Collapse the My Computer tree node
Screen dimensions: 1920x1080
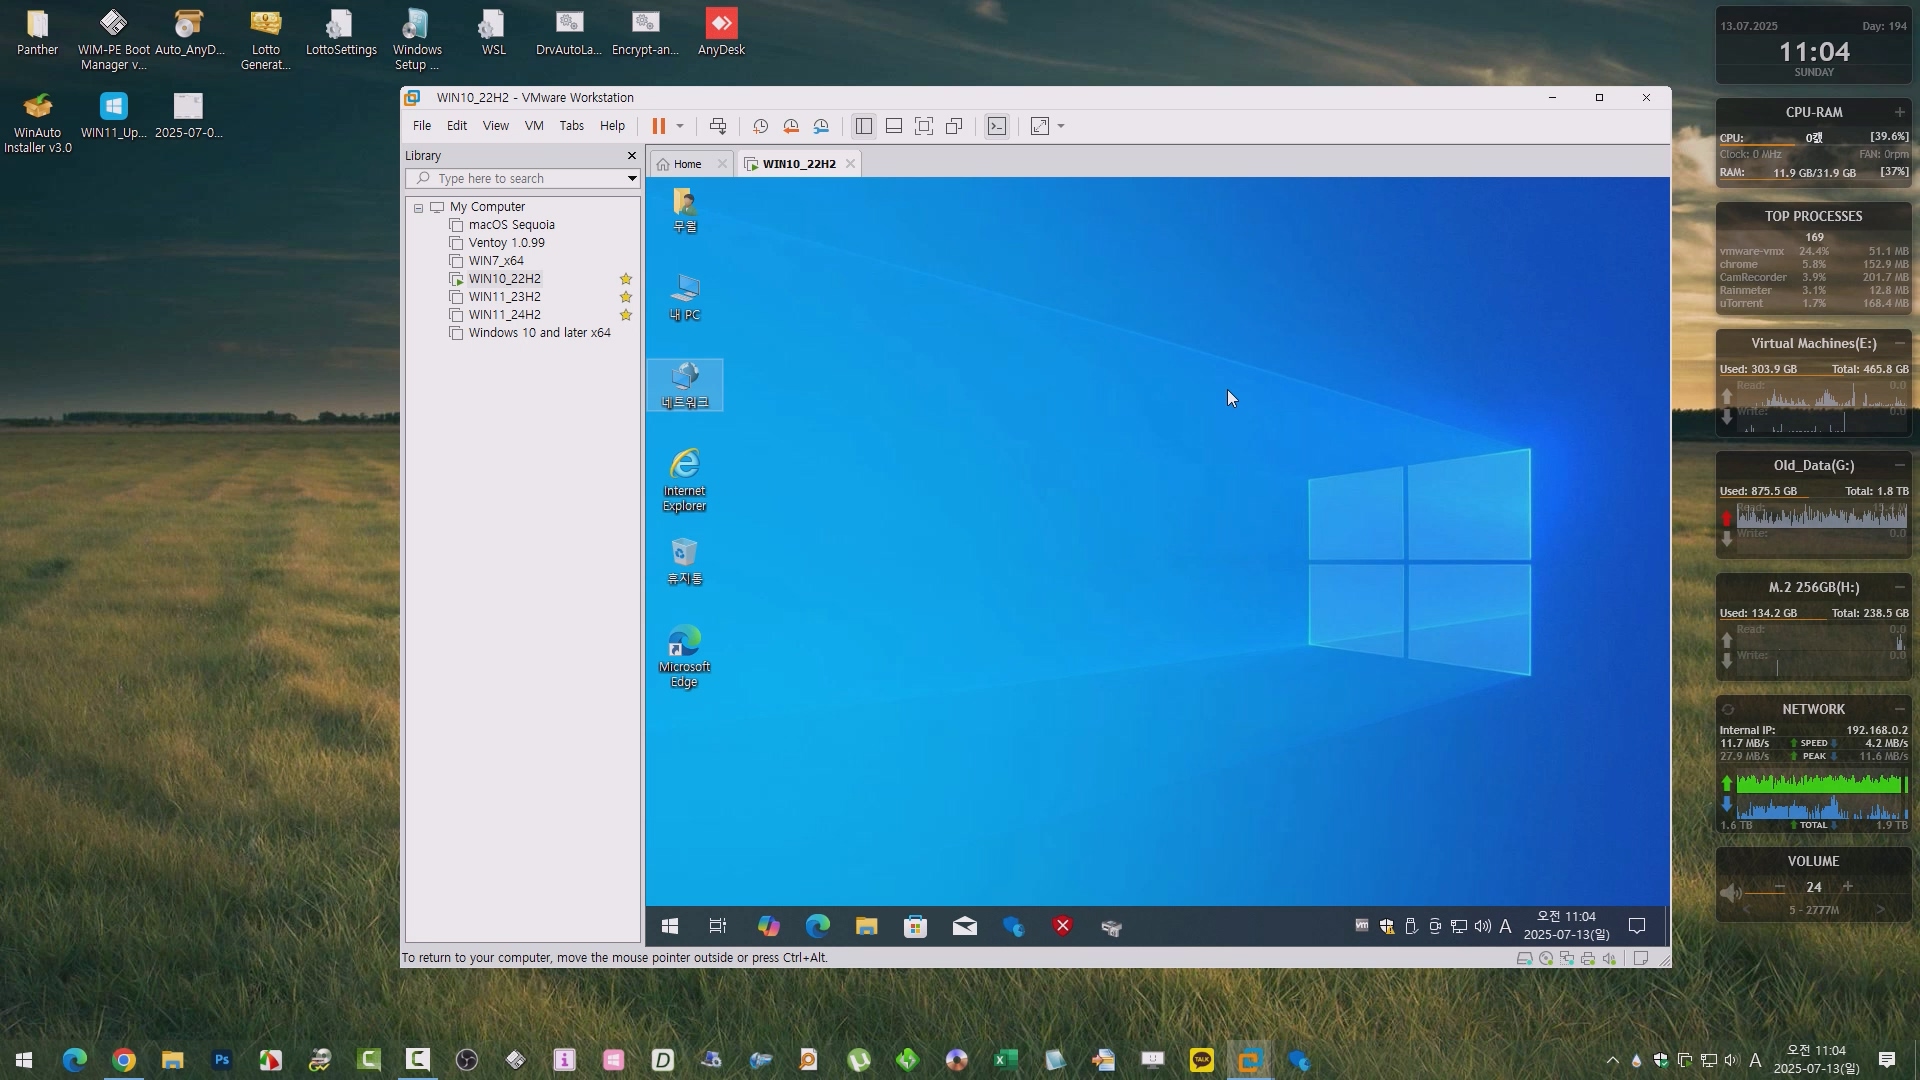419,208
